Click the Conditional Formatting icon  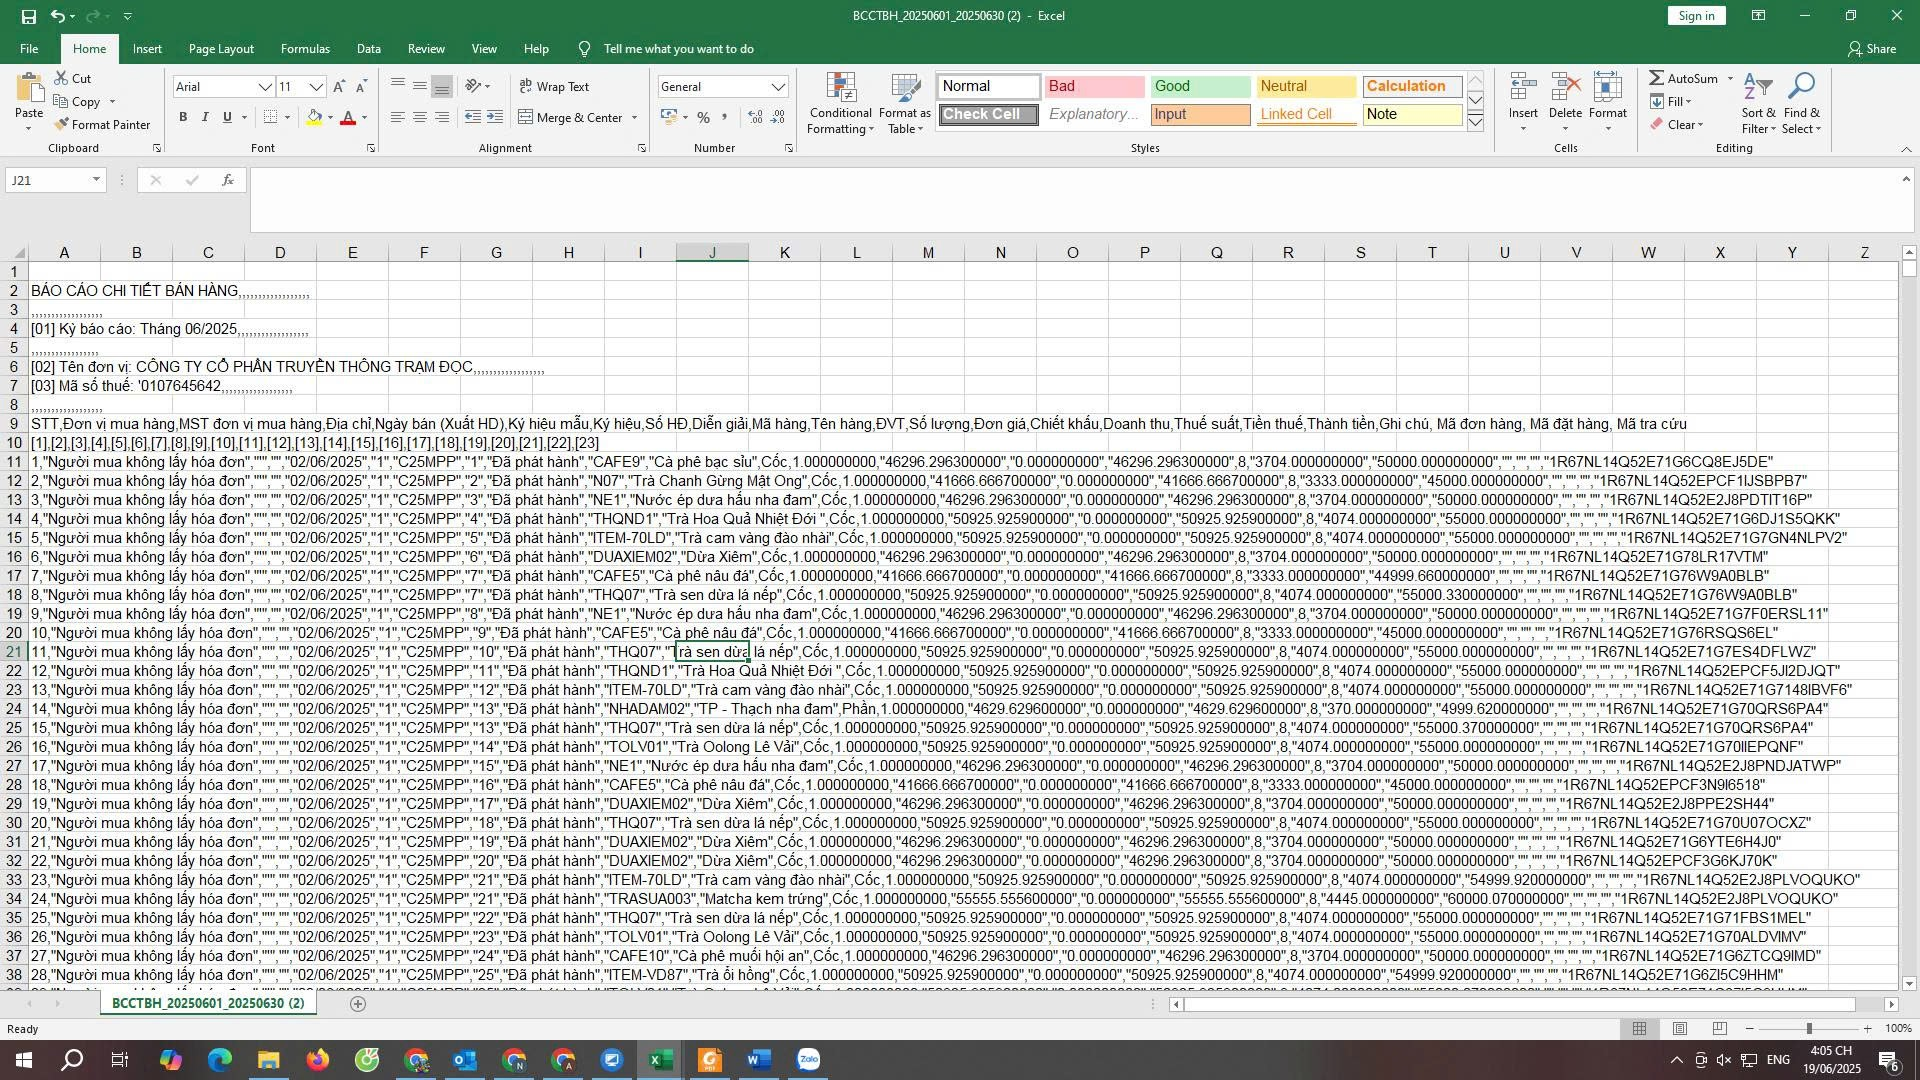tap(841, 90)
